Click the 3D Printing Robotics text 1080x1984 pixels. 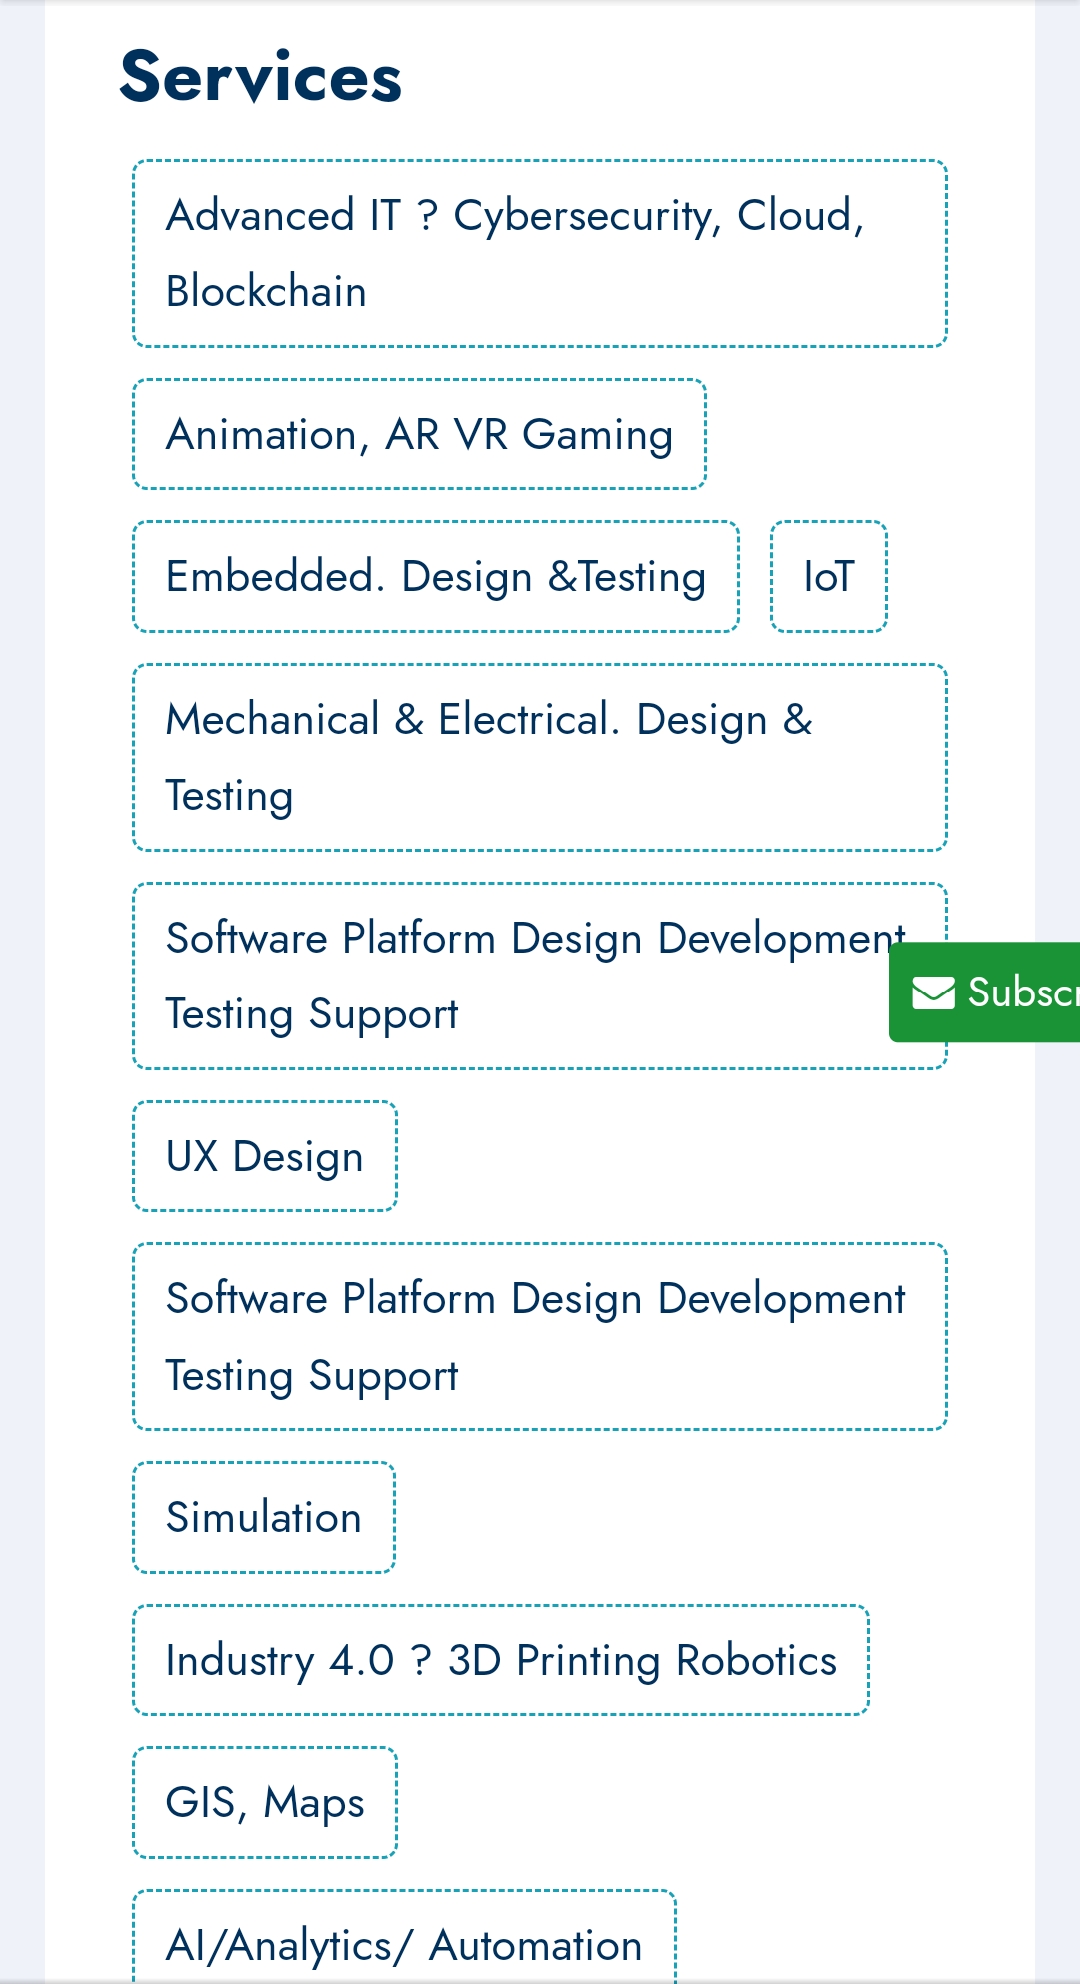(642, 1661)
